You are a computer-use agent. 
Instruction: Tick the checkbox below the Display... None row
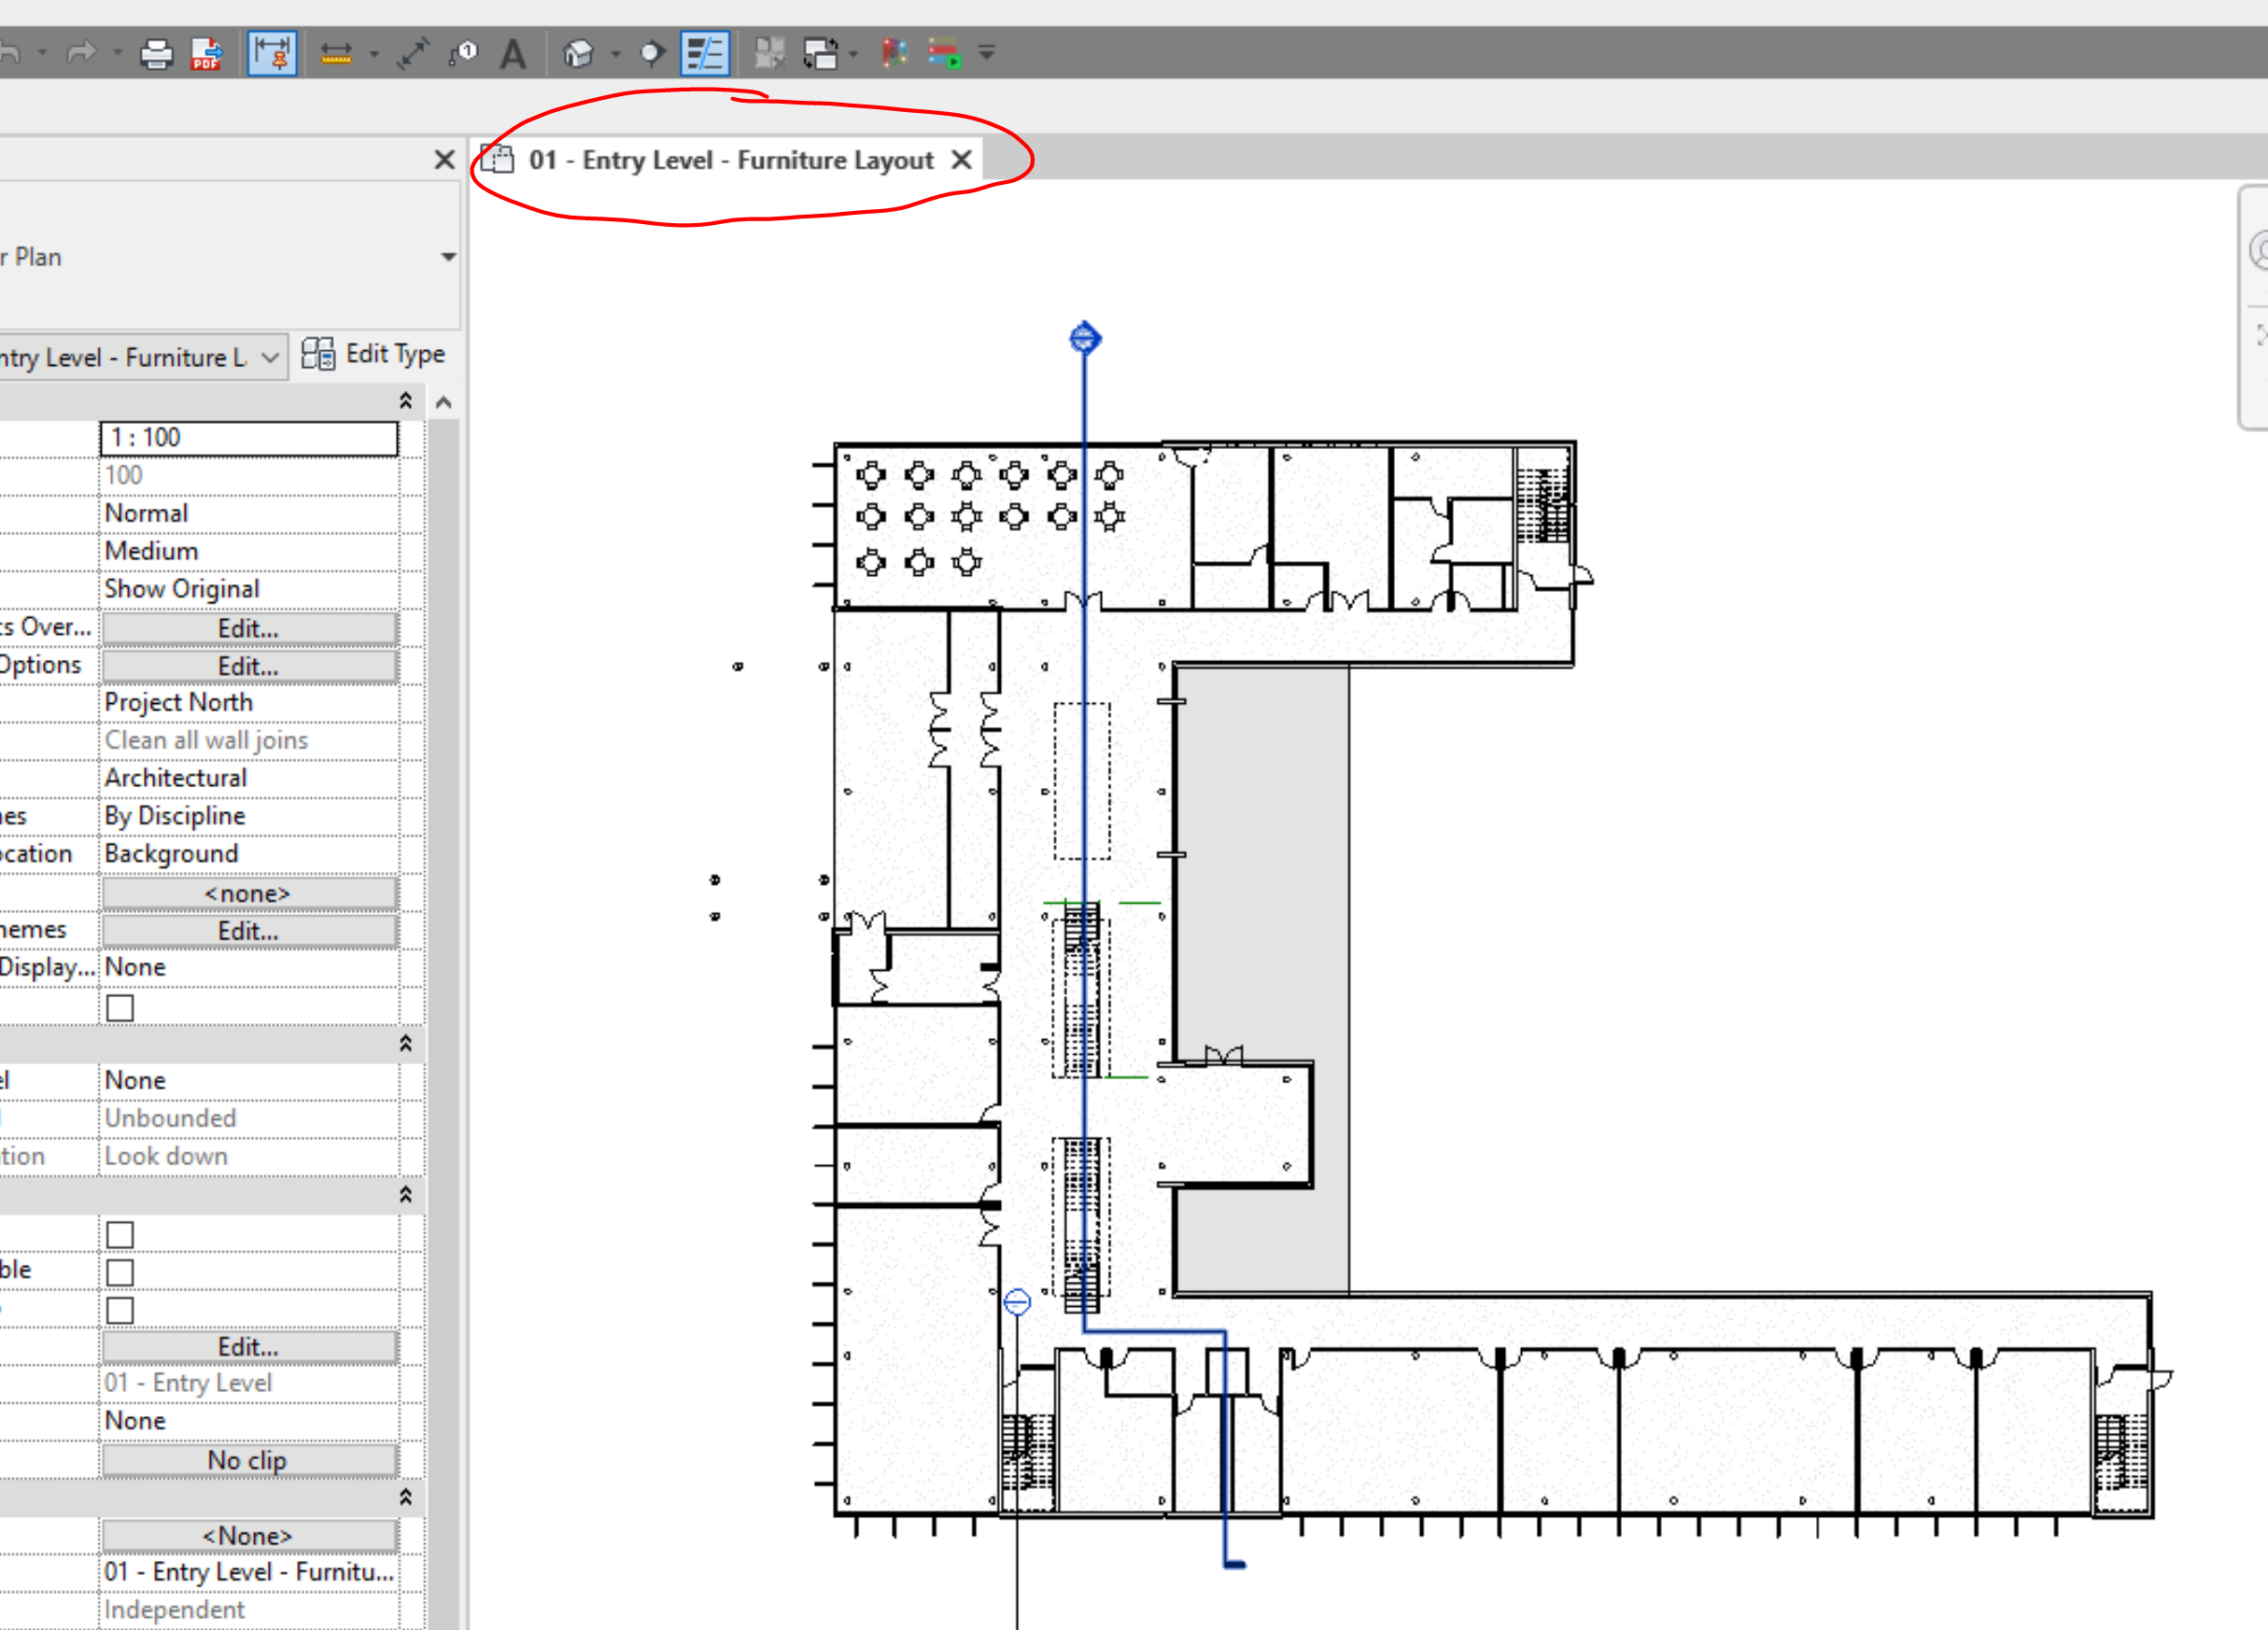[120, 1007]
